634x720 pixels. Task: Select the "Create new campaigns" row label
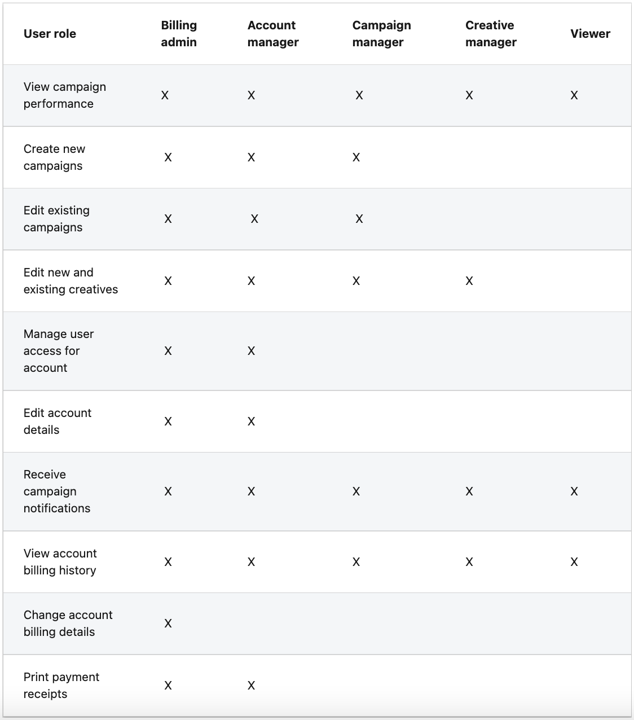tap(54, 158)
